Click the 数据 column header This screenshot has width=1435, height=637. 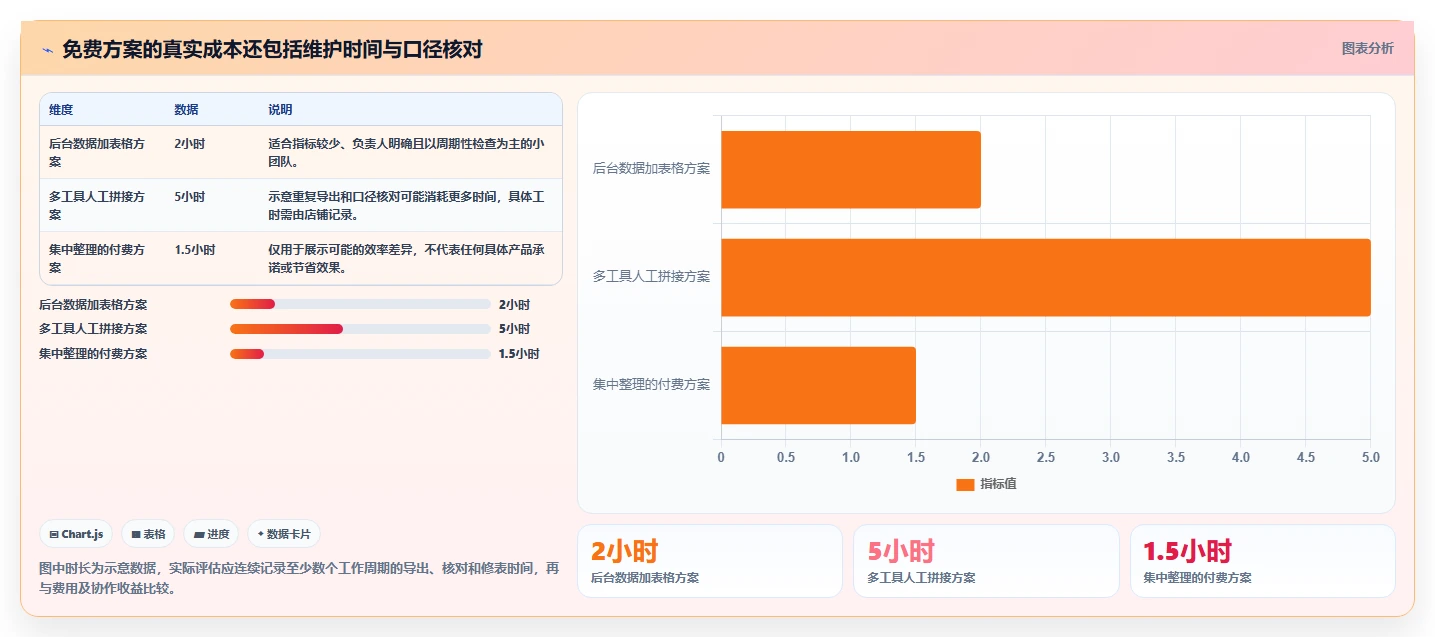pyautogui.click(x=186, y=110)
